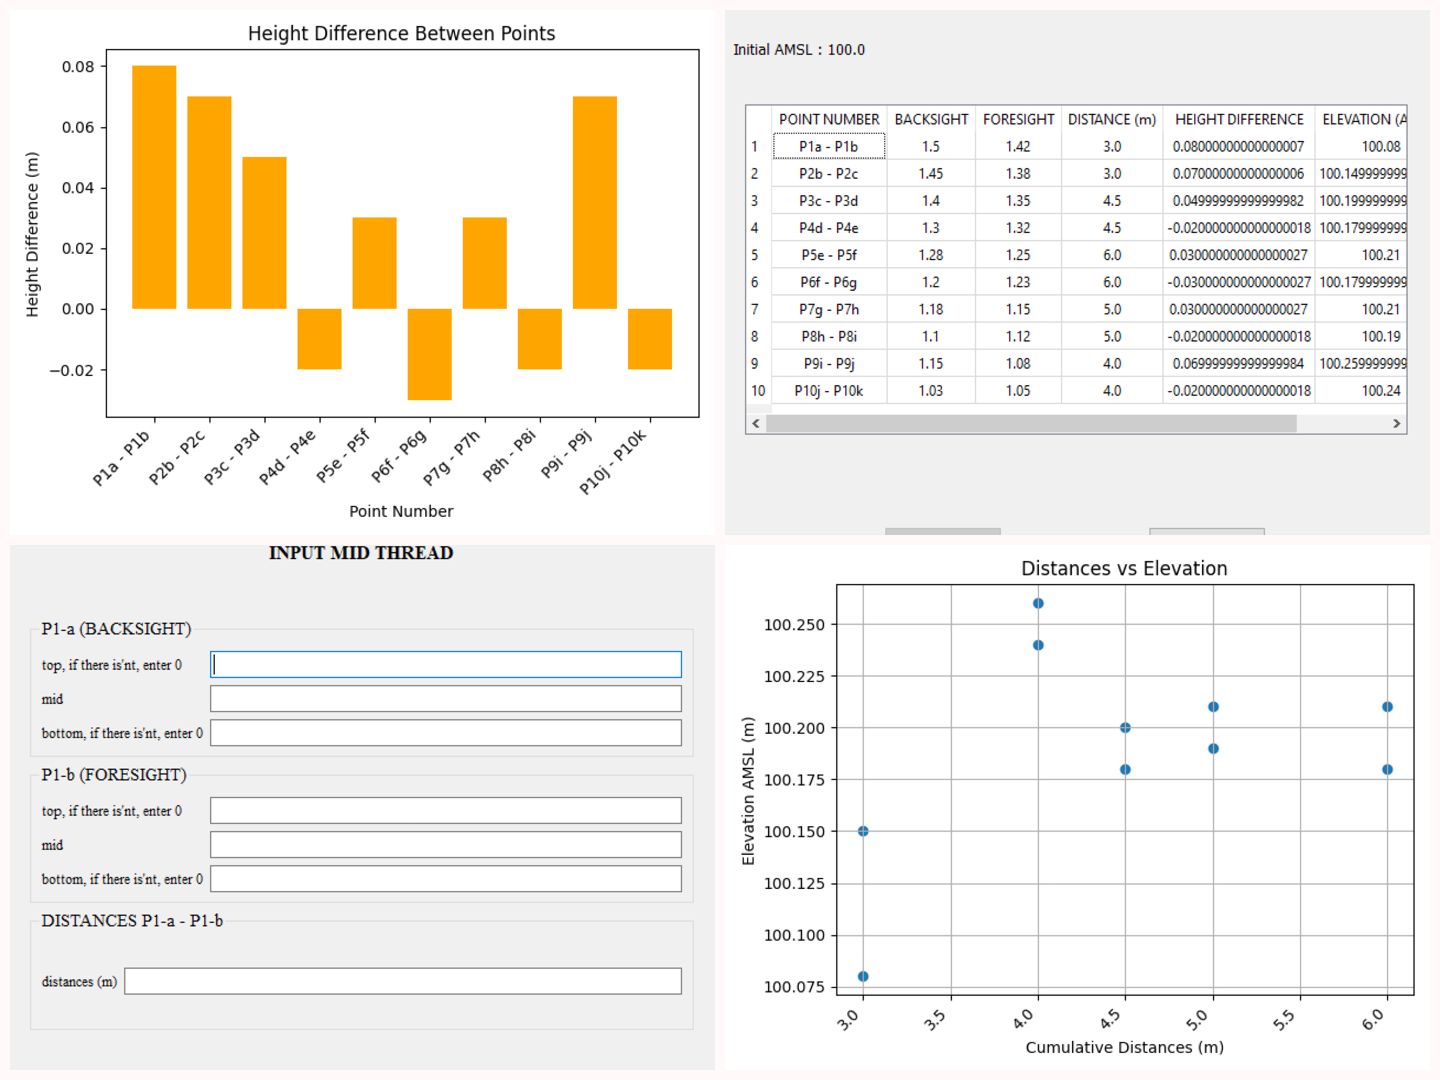Image resolution: width=1440 pixels, height=1080 pixels.
Task: Click the table's top-left corner select-all cell
Action: click(x=758, y=119)
